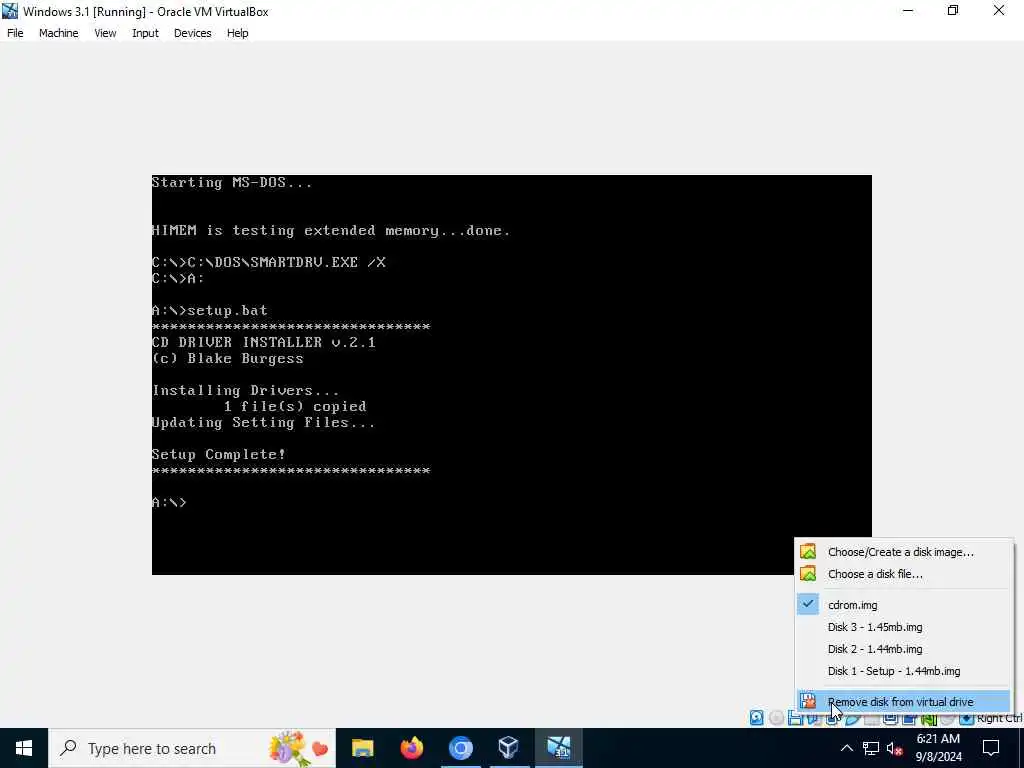Viewport: 1024px width, 768px height.
Task: Open File Explorer from taskbar
Action: pos(362,748)
